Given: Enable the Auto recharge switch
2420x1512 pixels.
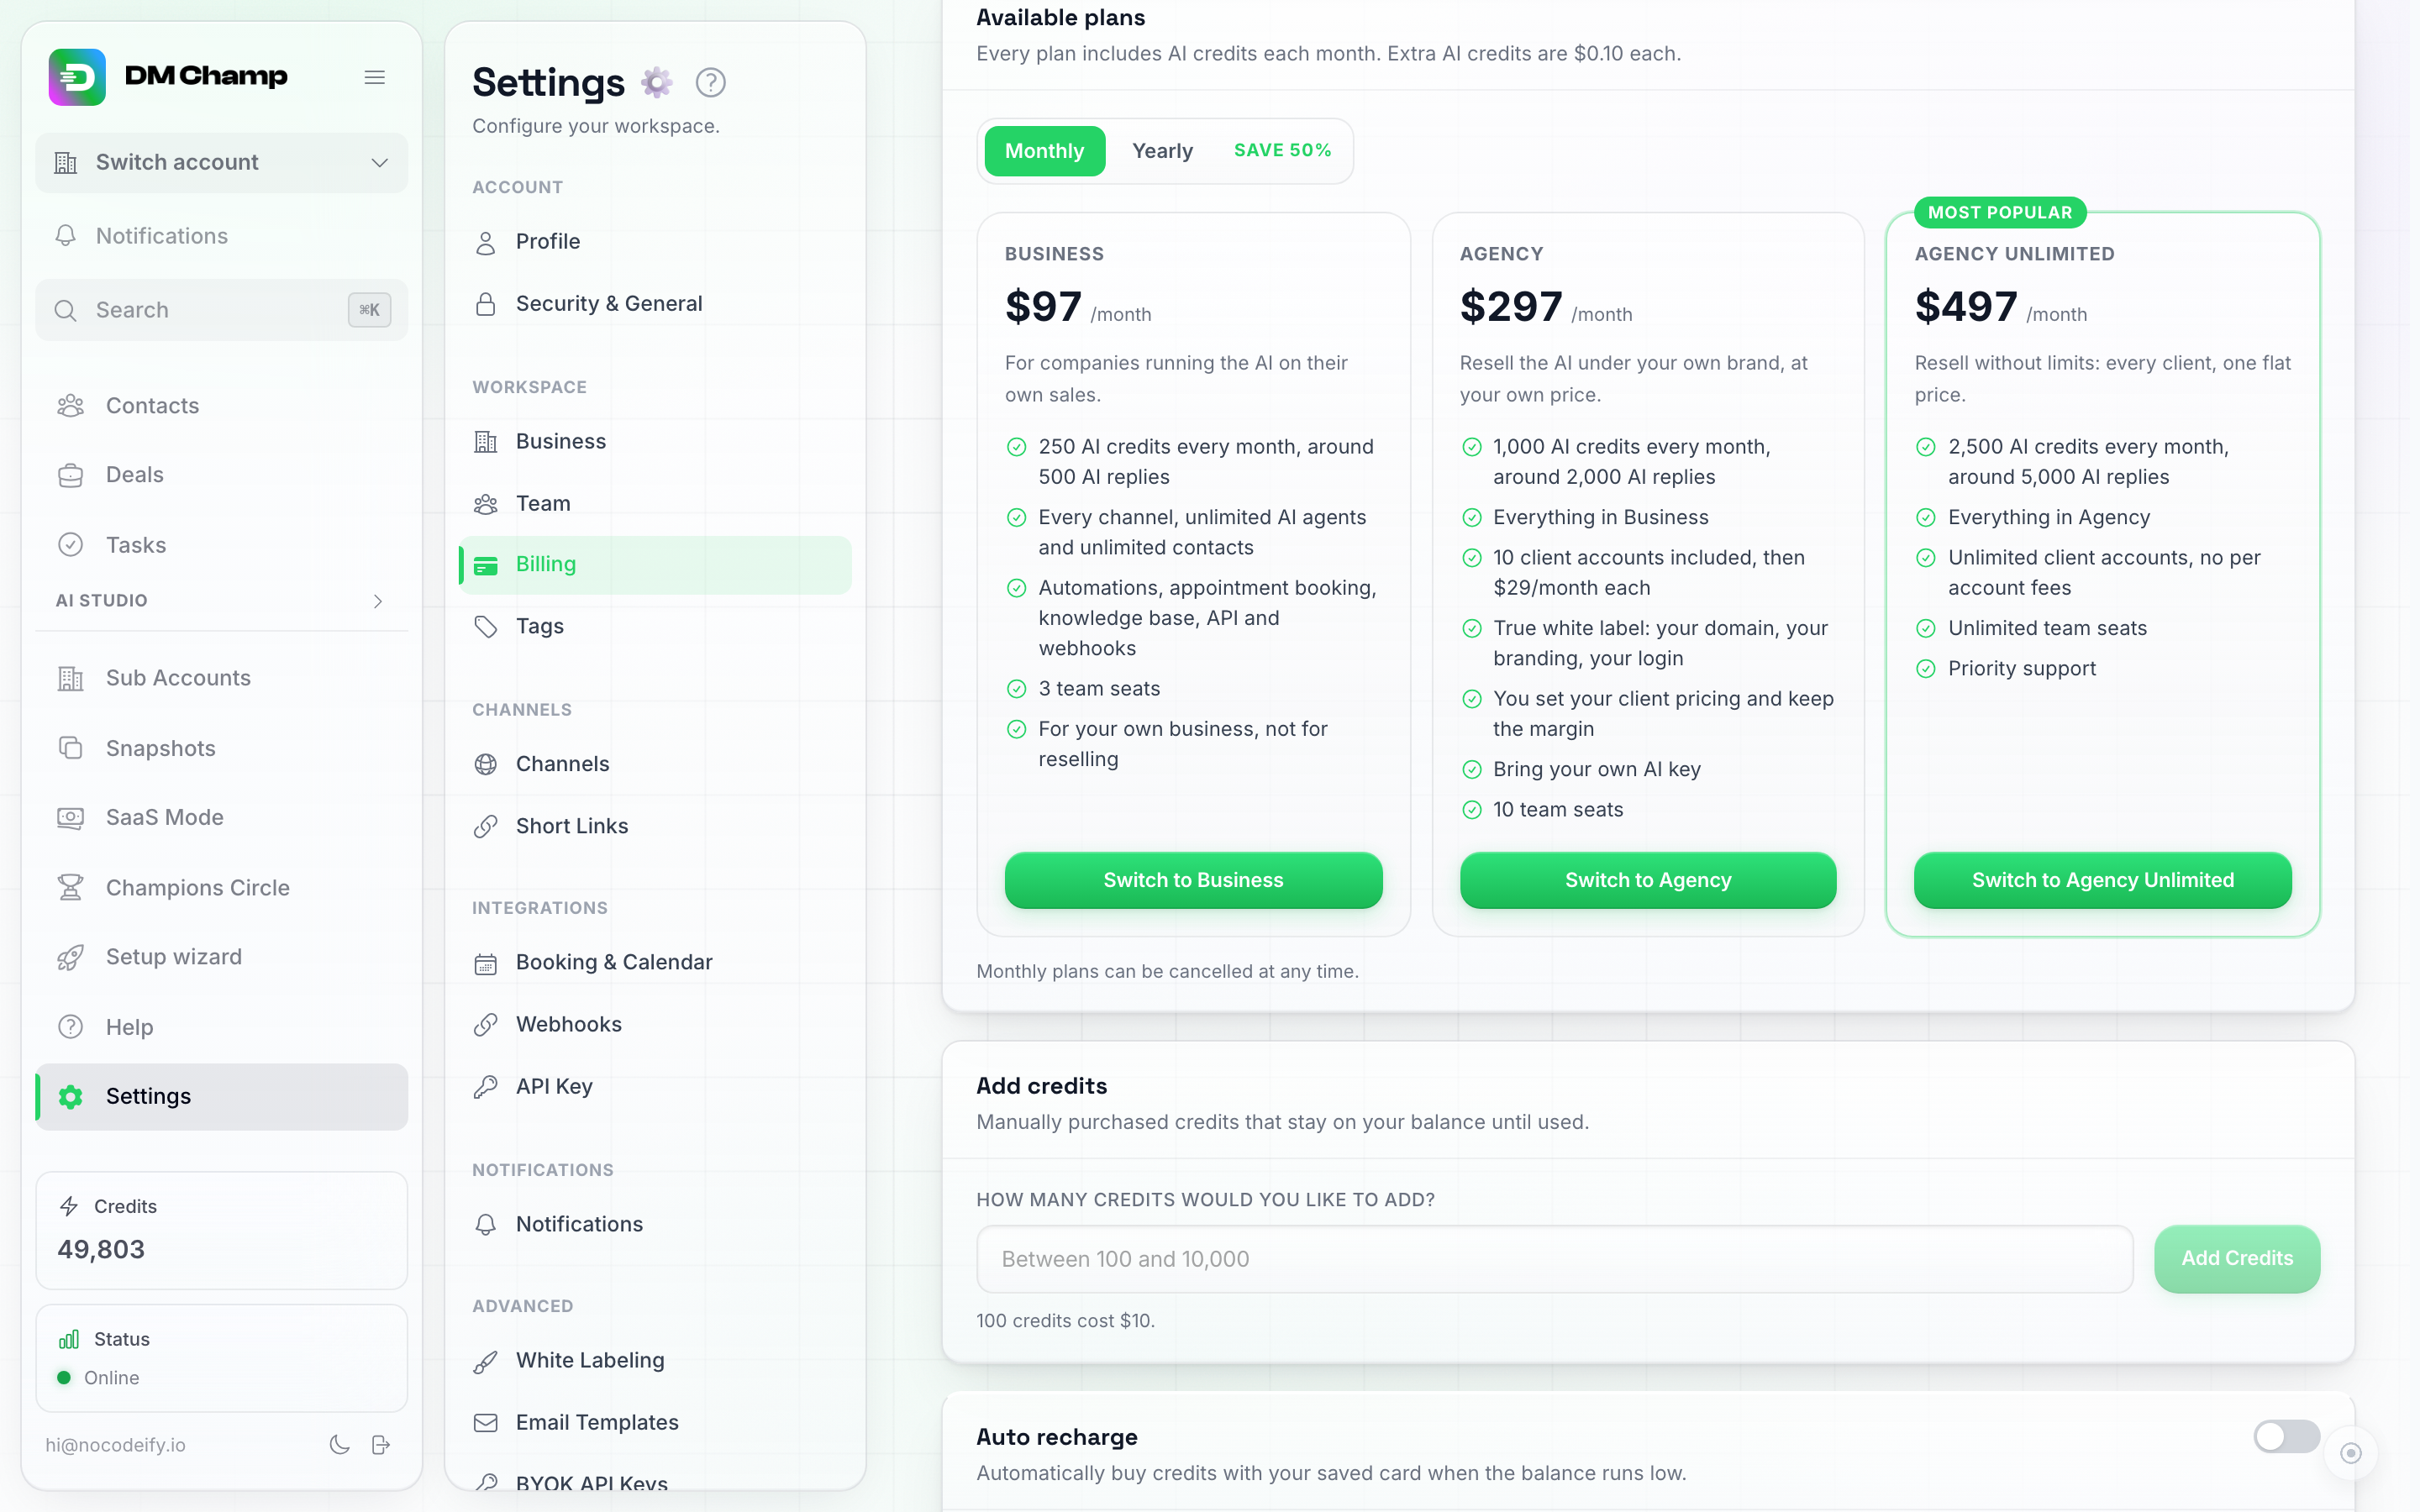Looking at the screenshot, I should click(x=2286, y=1437).
